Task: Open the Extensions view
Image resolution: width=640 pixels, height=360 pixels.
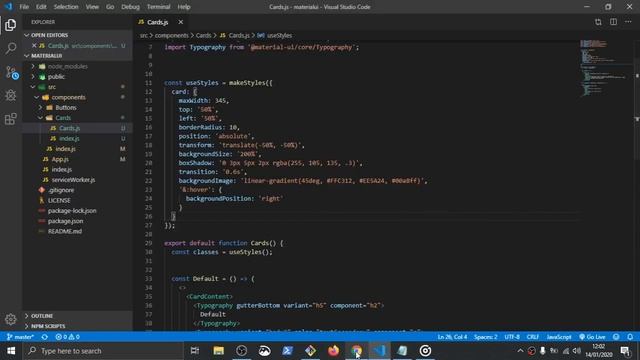Action: (x=11, y=119)
